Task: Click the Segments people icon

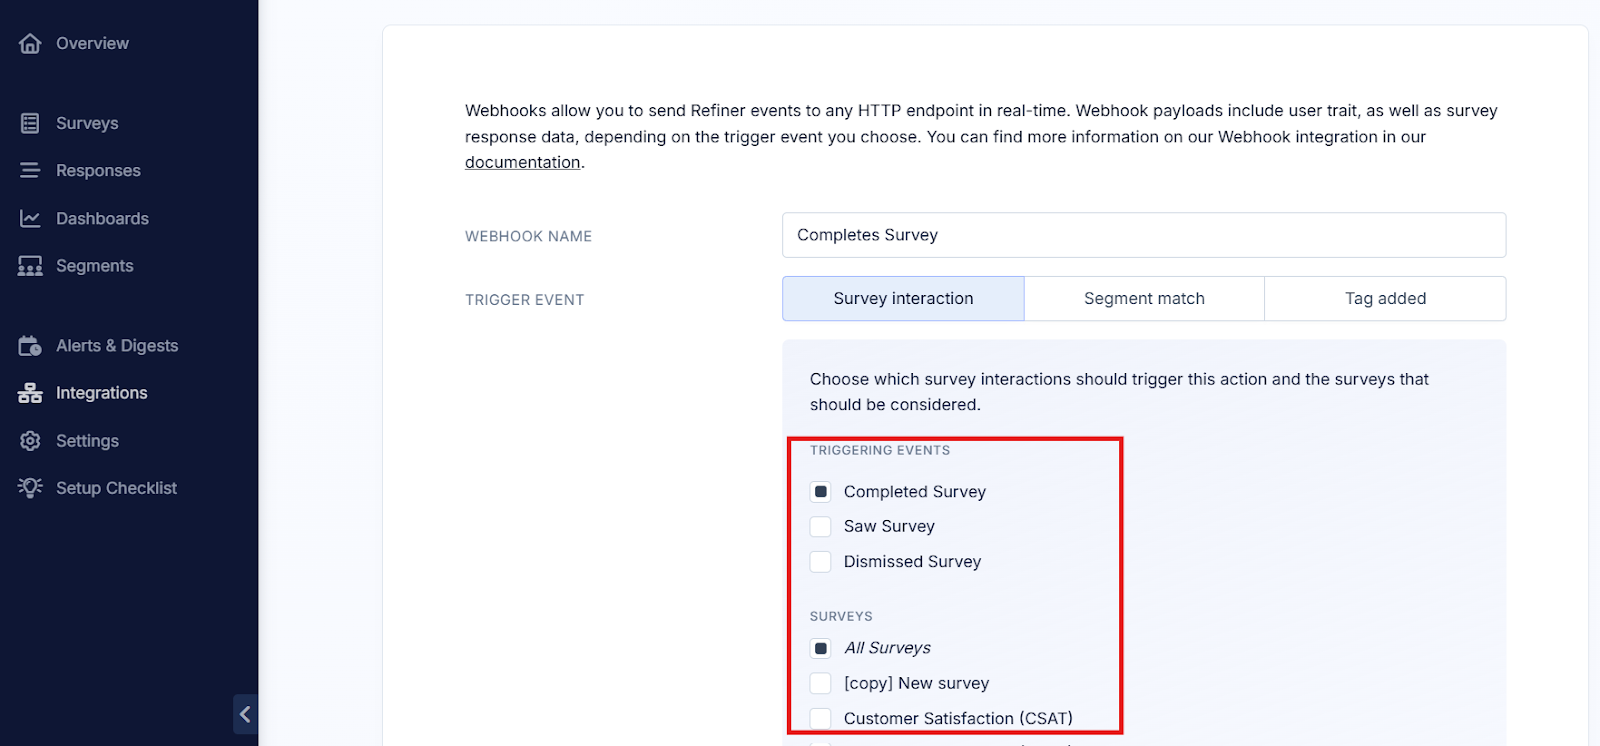Action: click(30, 266)
